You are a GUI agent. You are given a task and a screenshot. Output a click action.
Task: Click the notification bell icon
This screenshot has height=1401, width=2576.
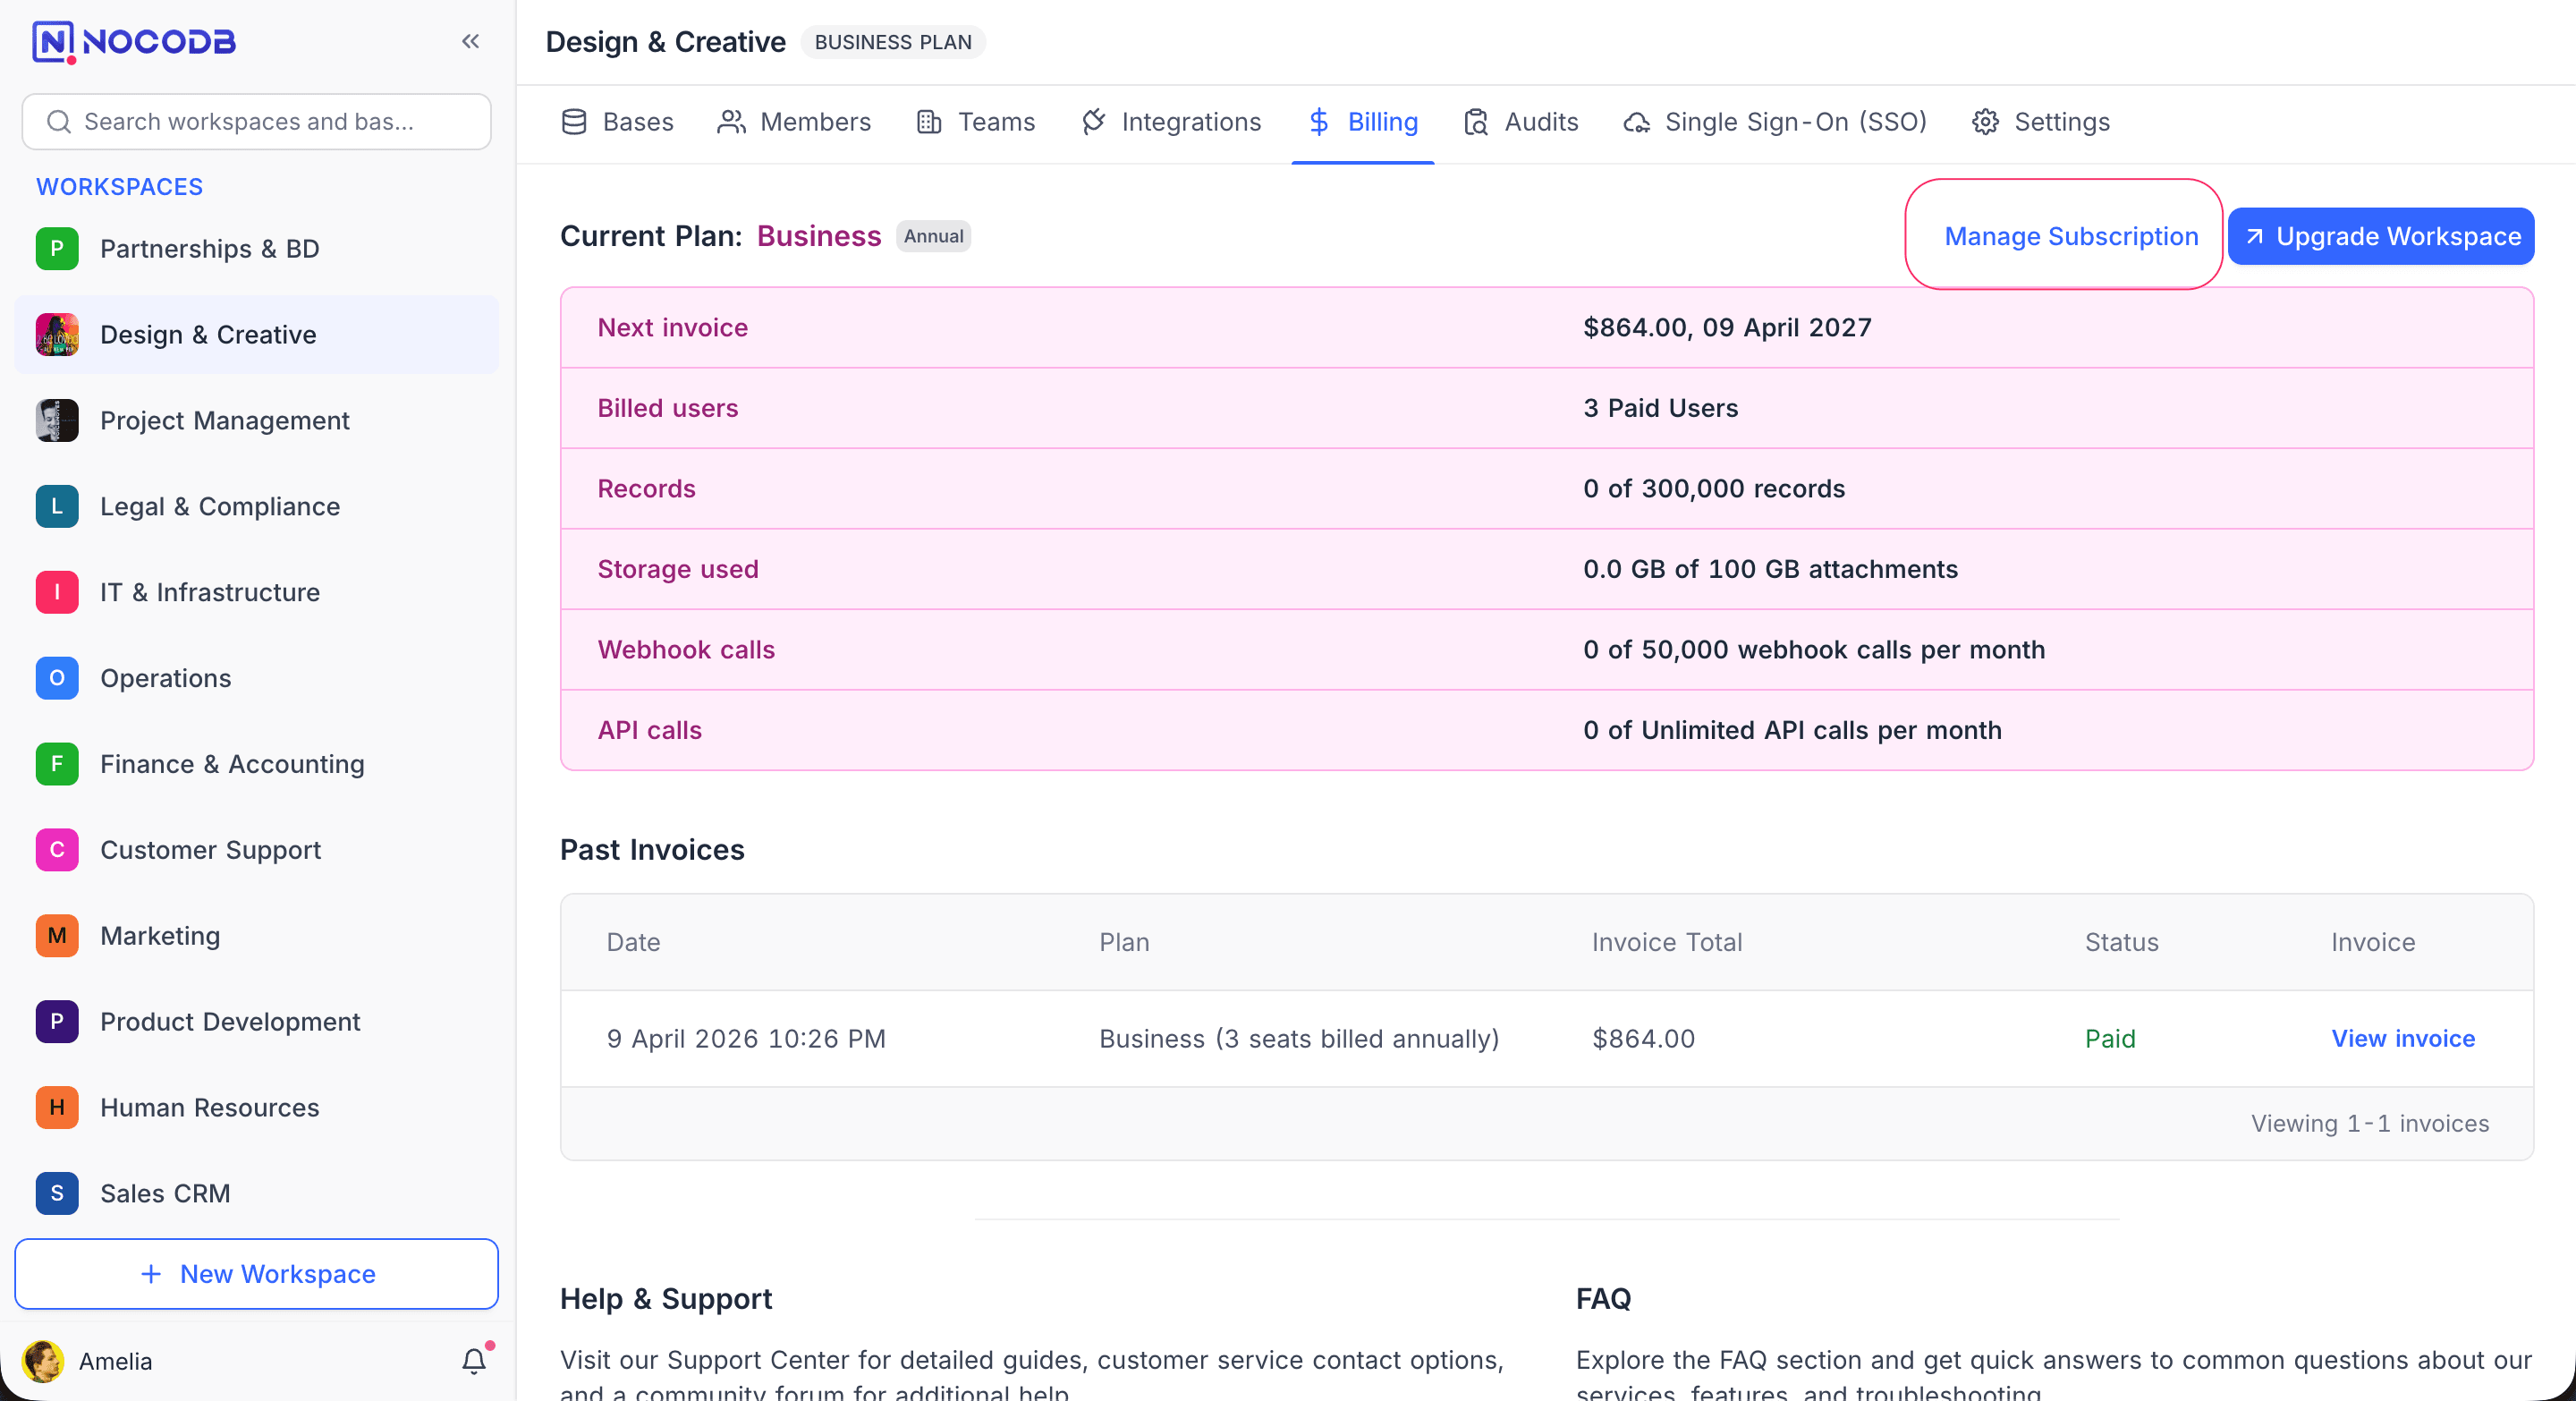point(474,1360)
